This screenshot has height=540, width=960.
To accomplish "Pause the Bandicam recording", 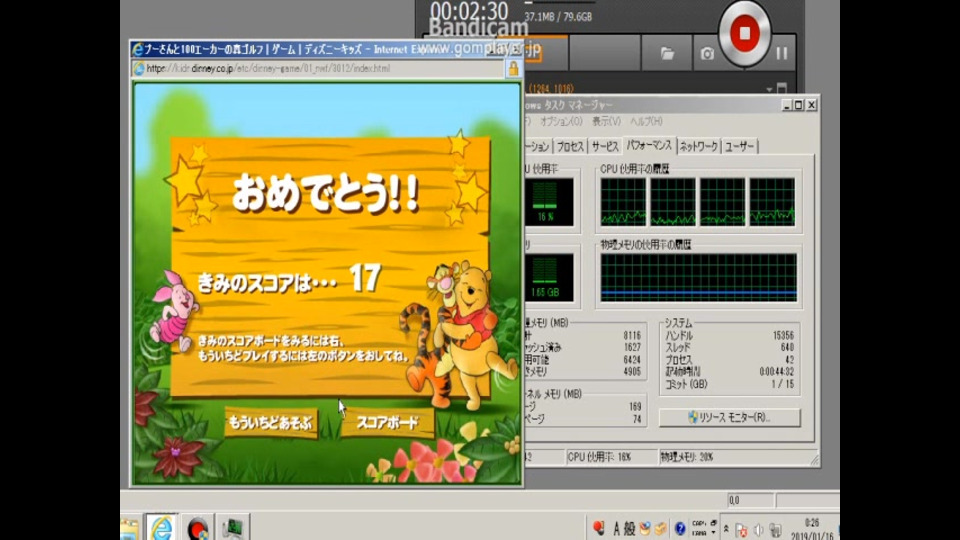I will [782, 53].
